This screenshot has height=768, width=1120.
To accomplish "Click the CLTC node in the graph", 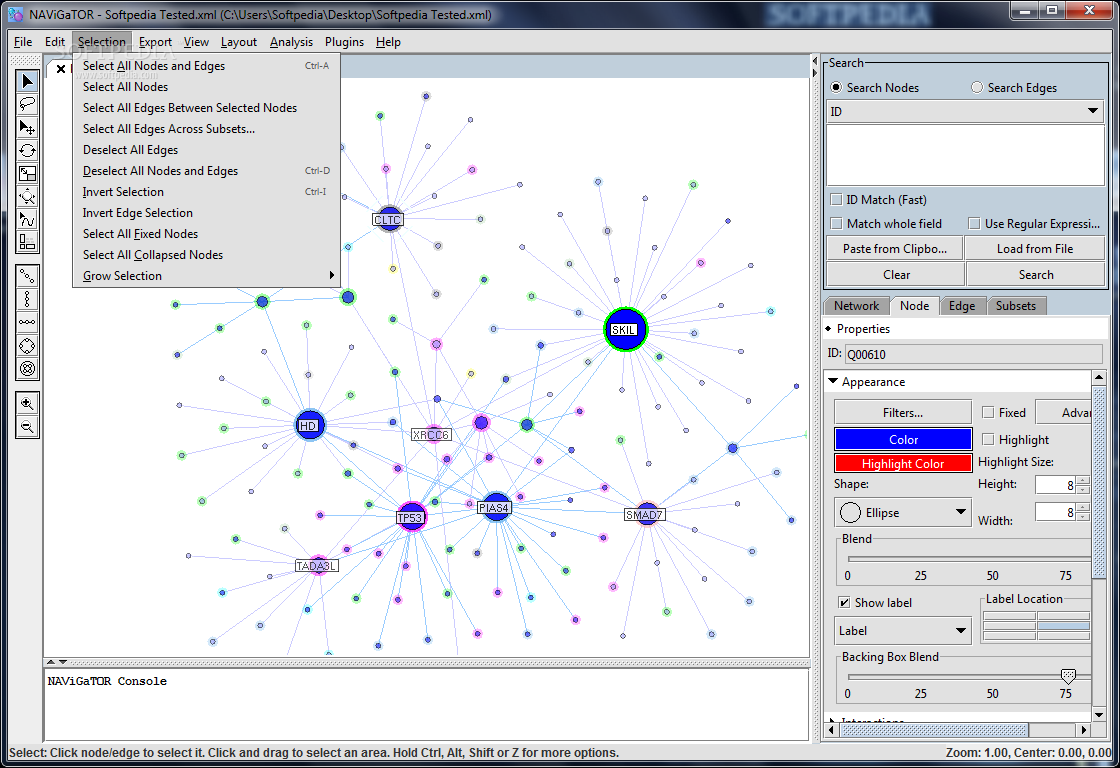I will pyautogui.click(x=388, y=219).
